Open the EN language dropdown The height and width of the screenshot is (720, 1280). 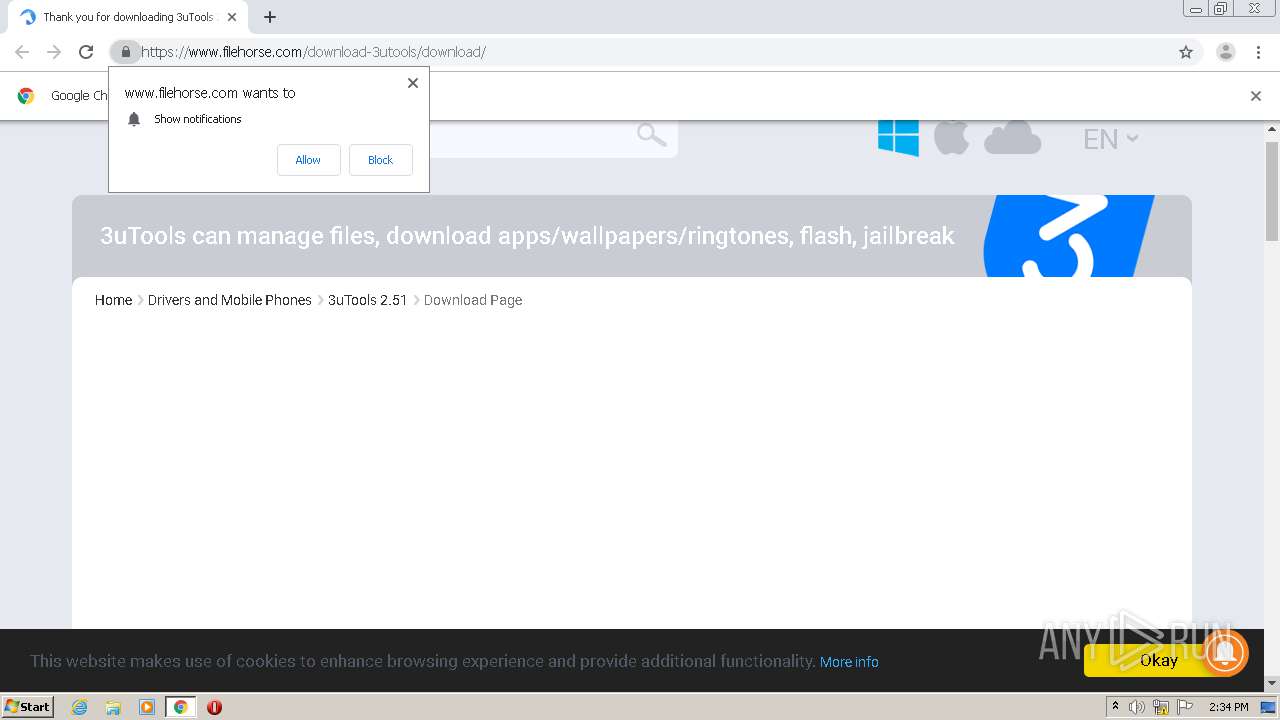click(x=1110, y=139)
